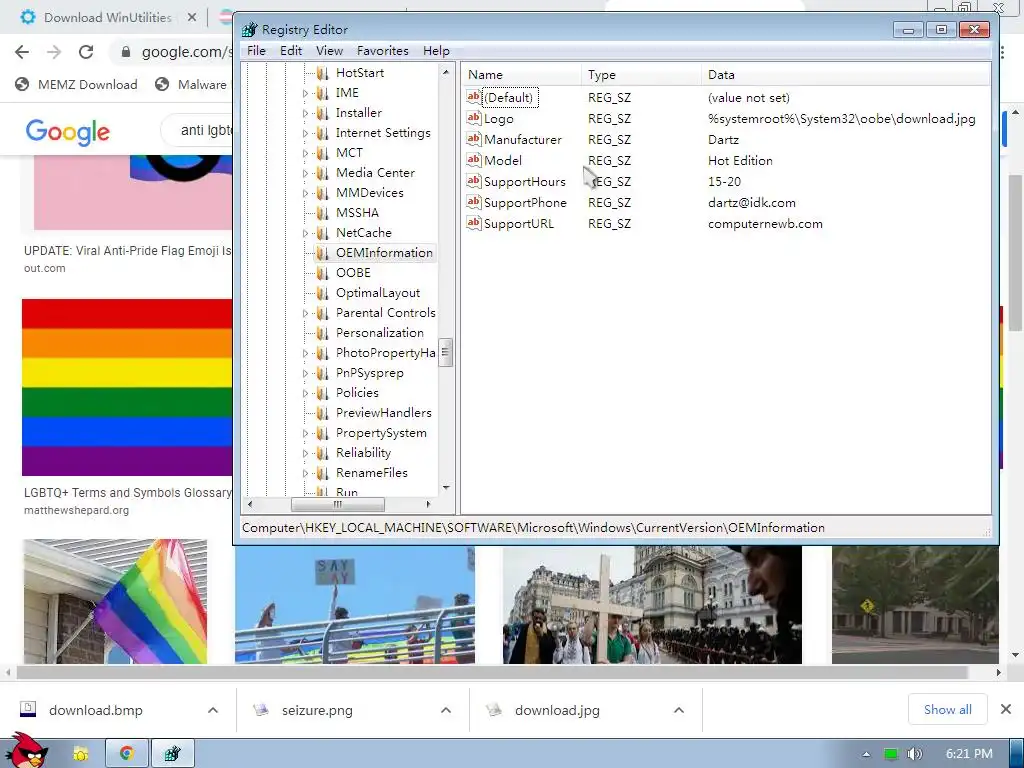Click the green network tray icon
Image resolution: width=1024 pixels, height=768 pixels.
click(x=890, y=754)
